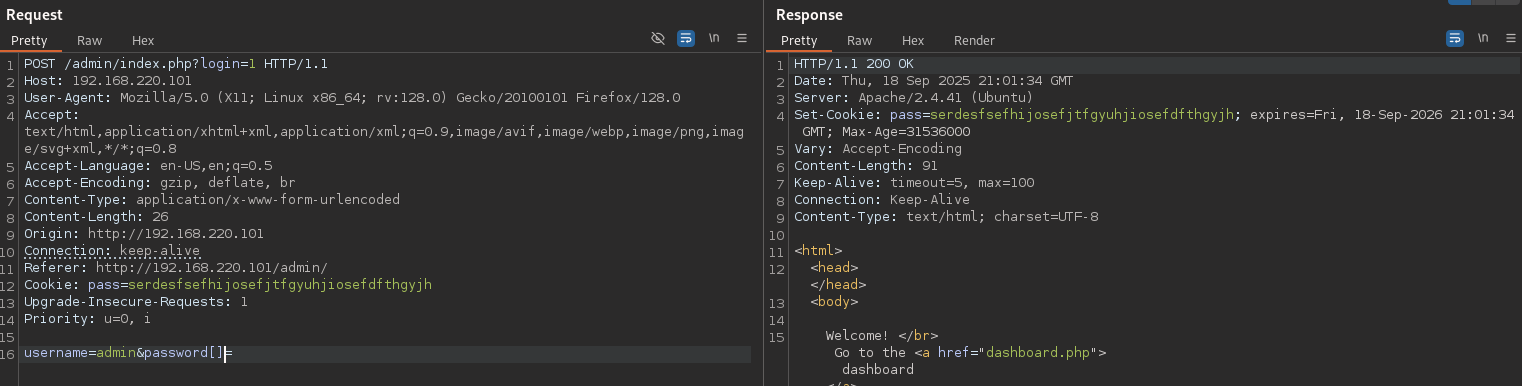The width and height of the screenshot is (1522, 386).
Task: Click the Priority: u=0, i header
Action: pos(88,319)
